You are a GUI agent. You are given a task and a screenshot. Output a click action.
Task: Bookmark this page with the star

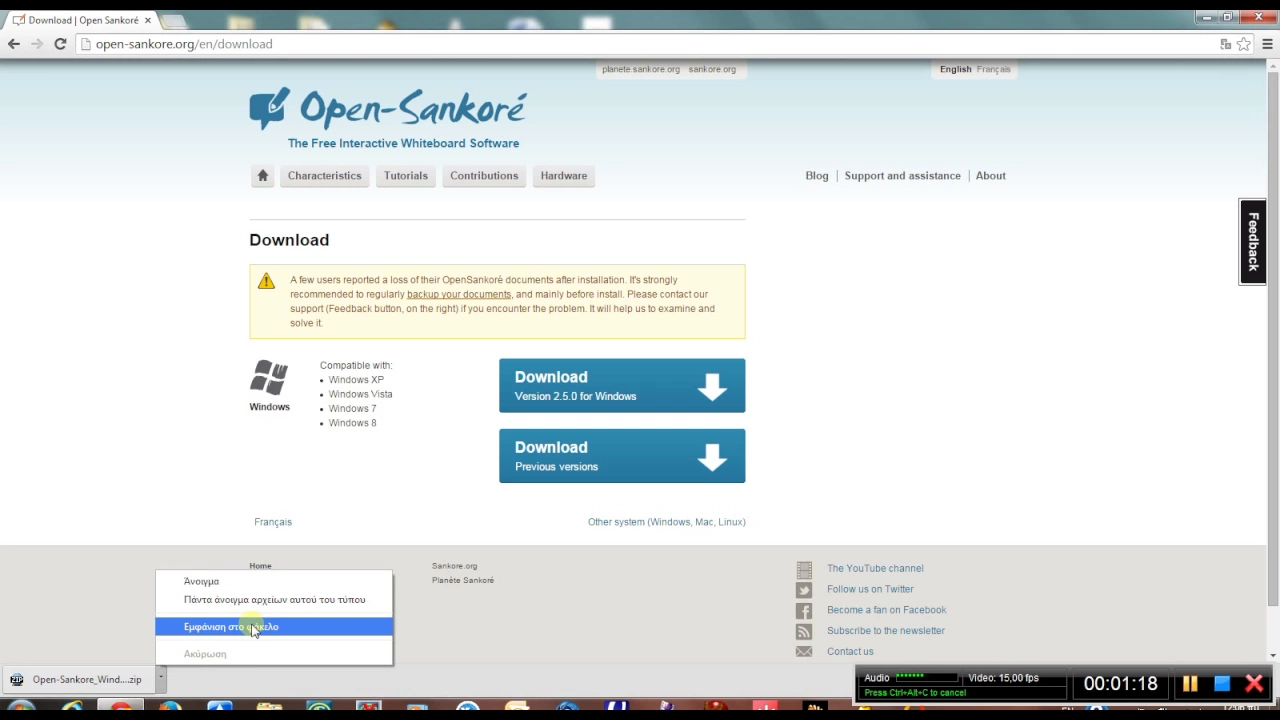coord(1244,44)
